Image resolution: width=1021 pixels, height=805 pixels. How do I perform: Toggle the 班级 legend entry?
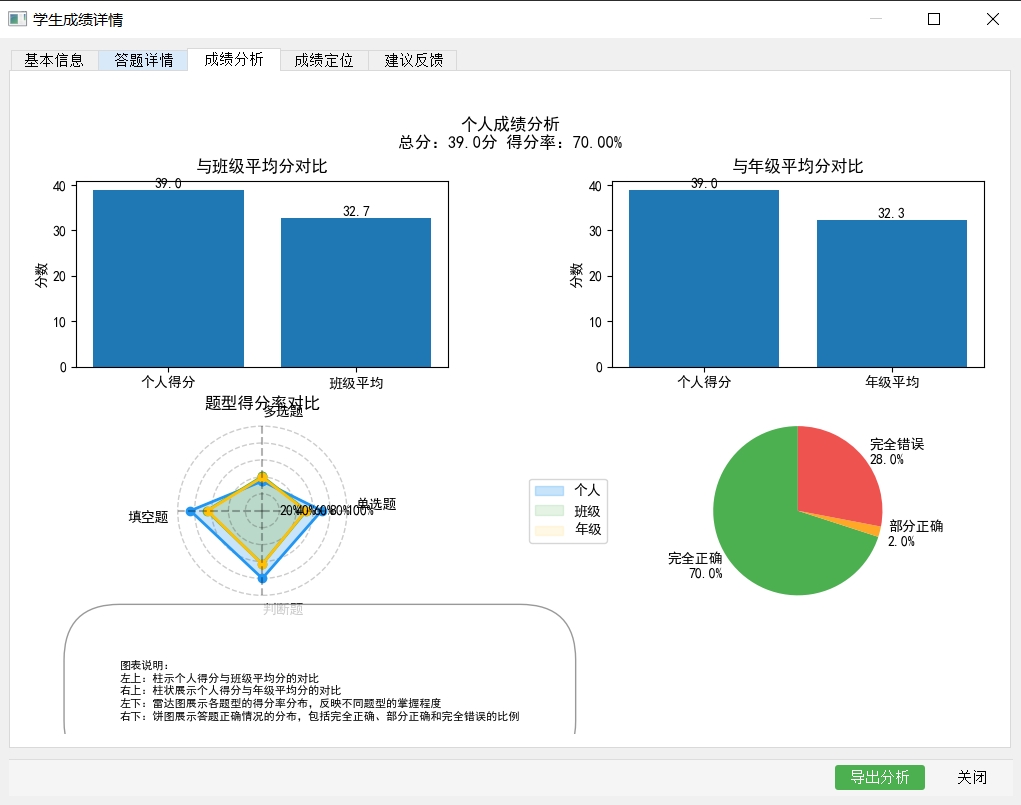pos(567,511)
